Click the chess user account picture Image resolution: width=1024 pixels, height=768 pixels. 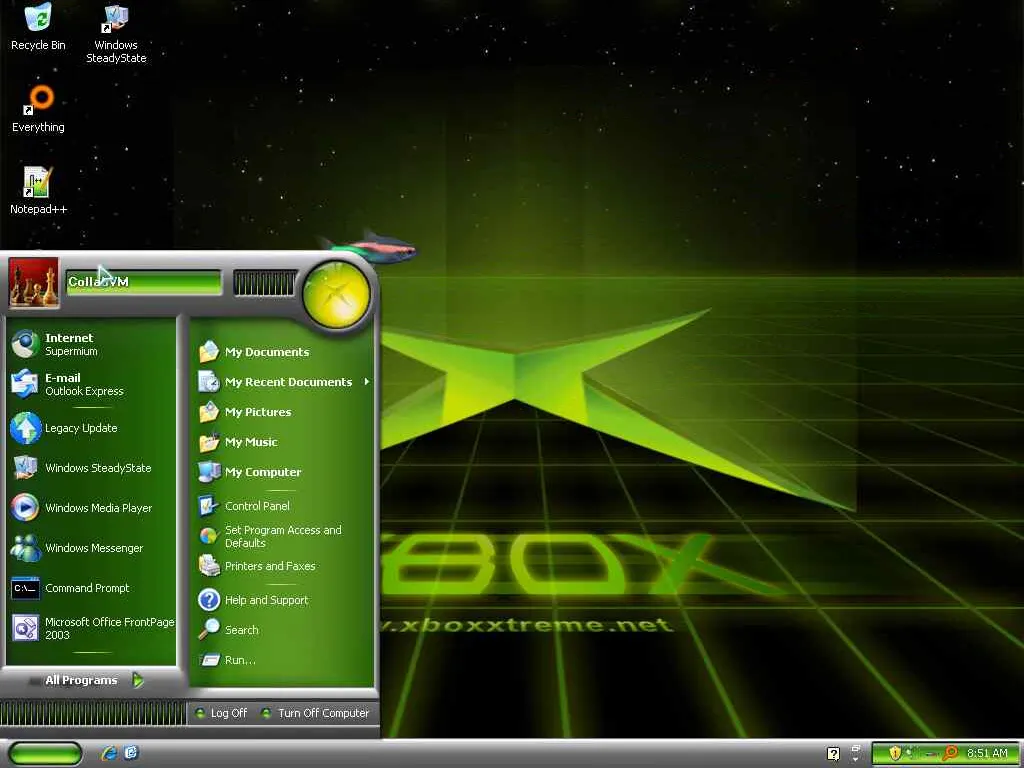tap(33, 283)
